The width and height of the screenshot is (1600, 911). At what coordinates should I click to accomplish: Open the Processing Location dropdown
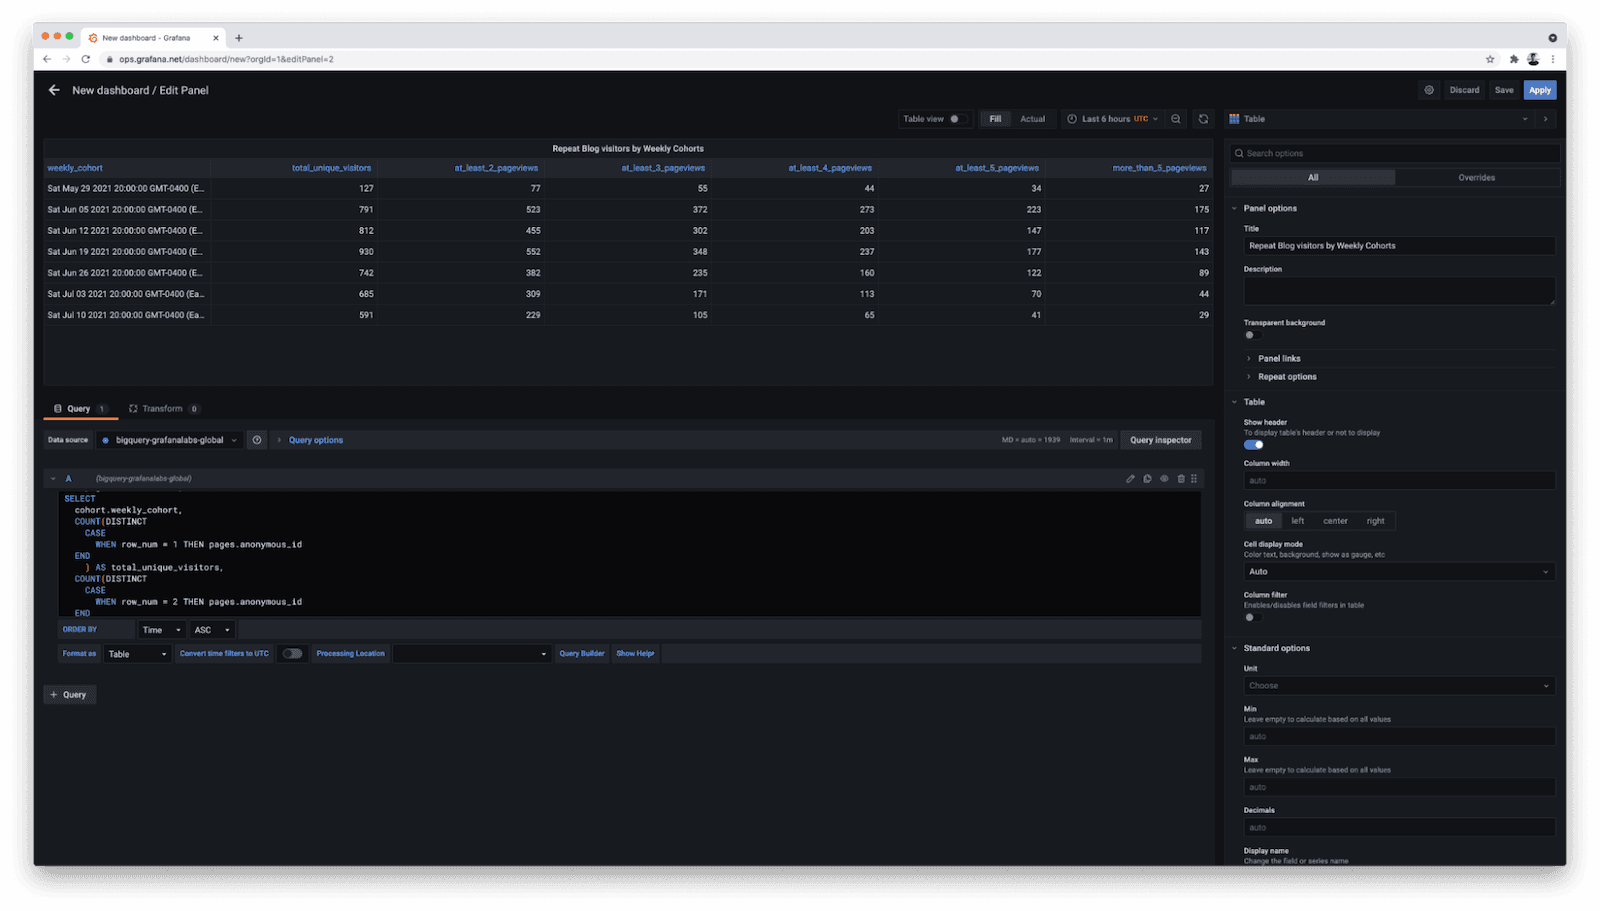point(472,654)
